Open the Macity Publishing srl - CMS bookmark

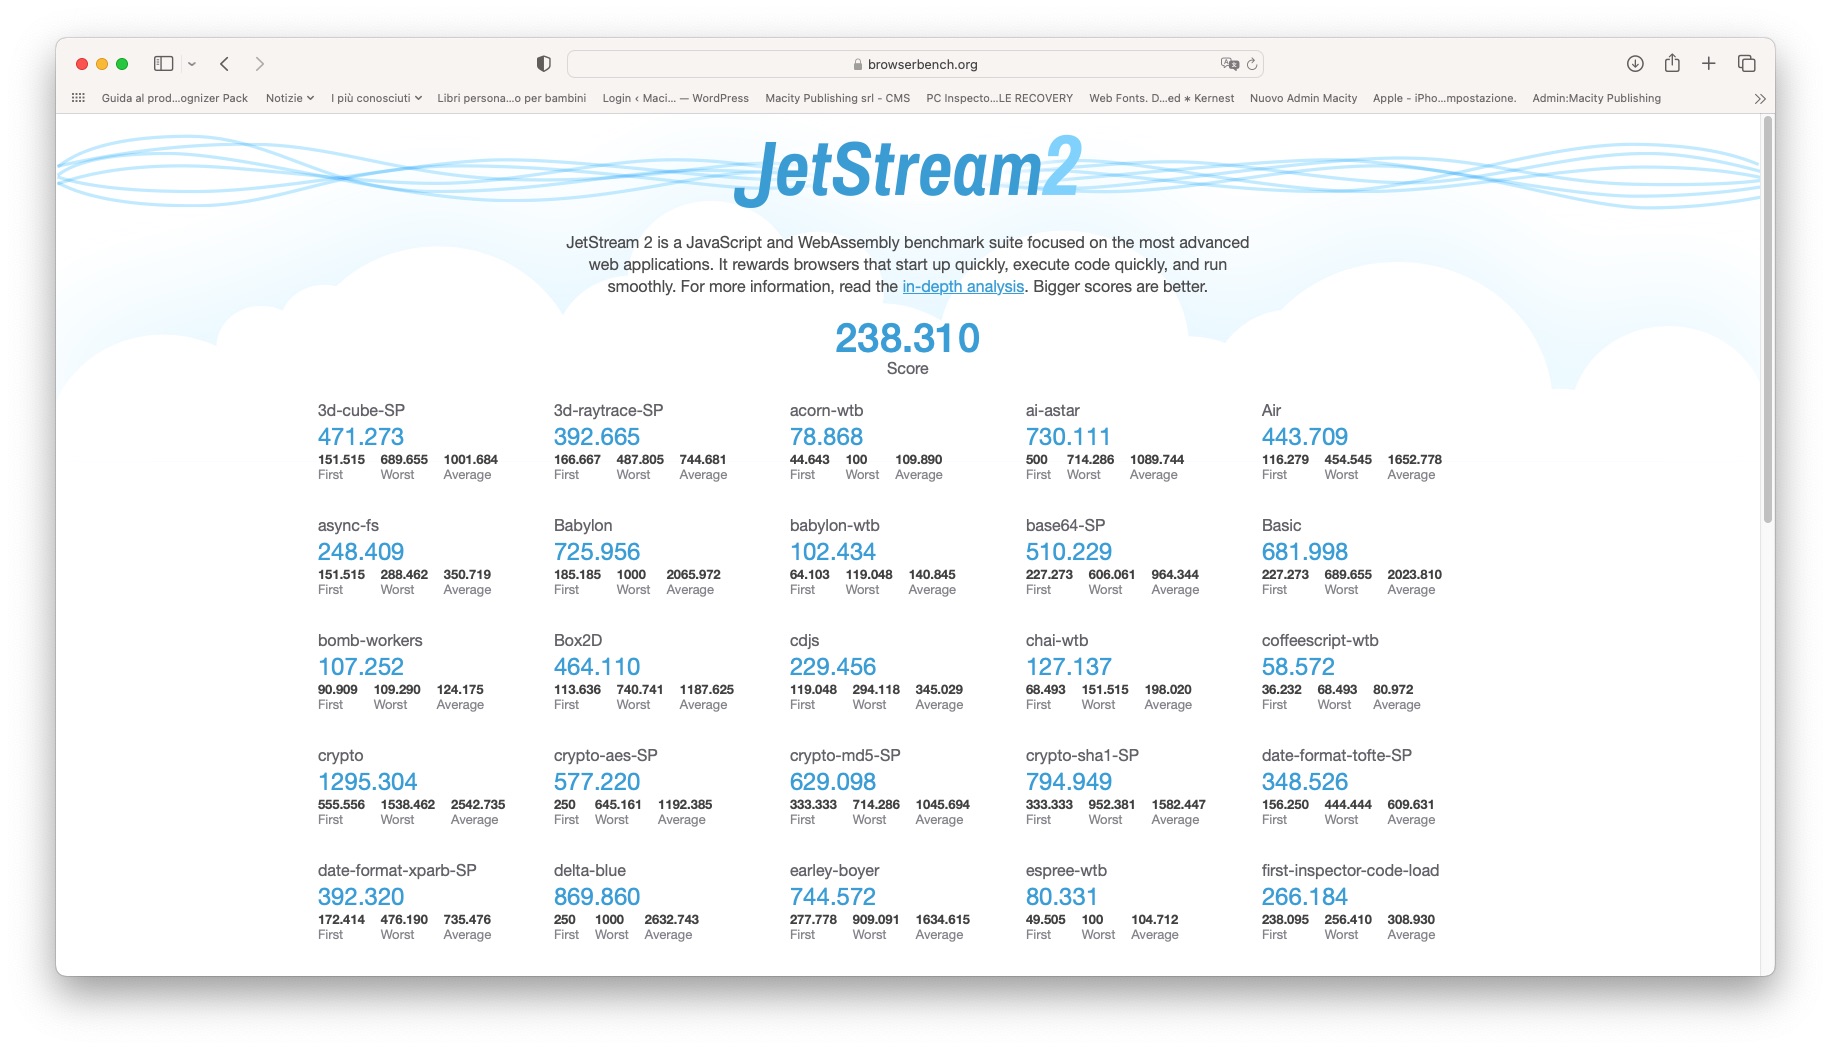pyautogui.click(x=837, y=98)
